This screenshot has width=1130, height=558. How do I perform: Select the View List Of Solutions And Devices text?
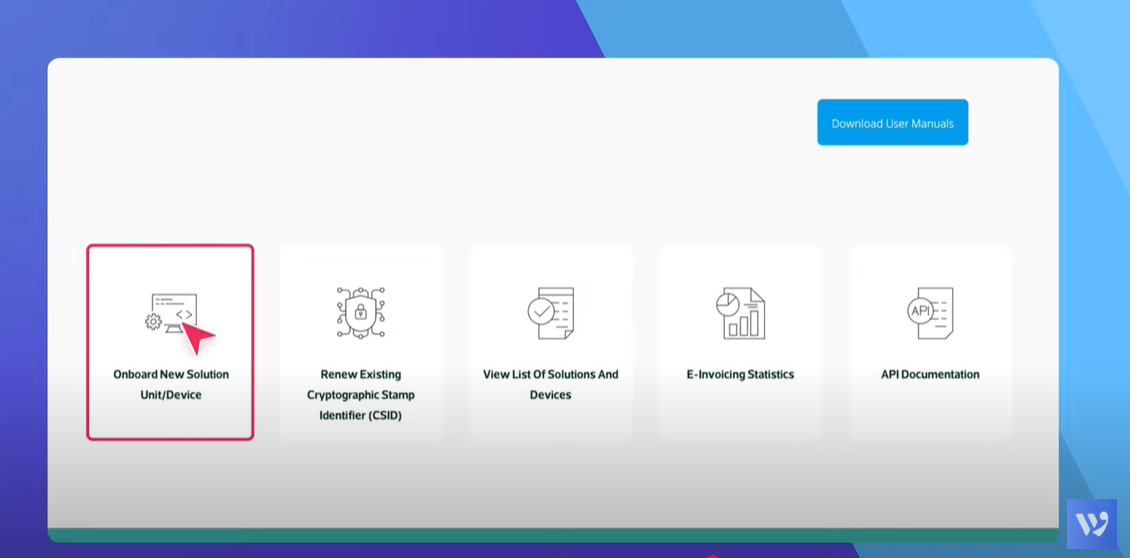point(551,384)
